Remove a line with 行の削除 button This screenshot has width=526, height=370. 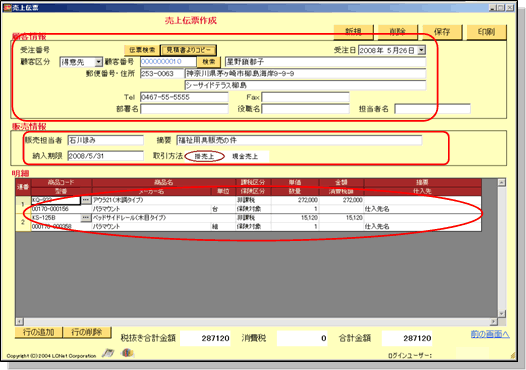pyautogui.click(x=87, y=332)
